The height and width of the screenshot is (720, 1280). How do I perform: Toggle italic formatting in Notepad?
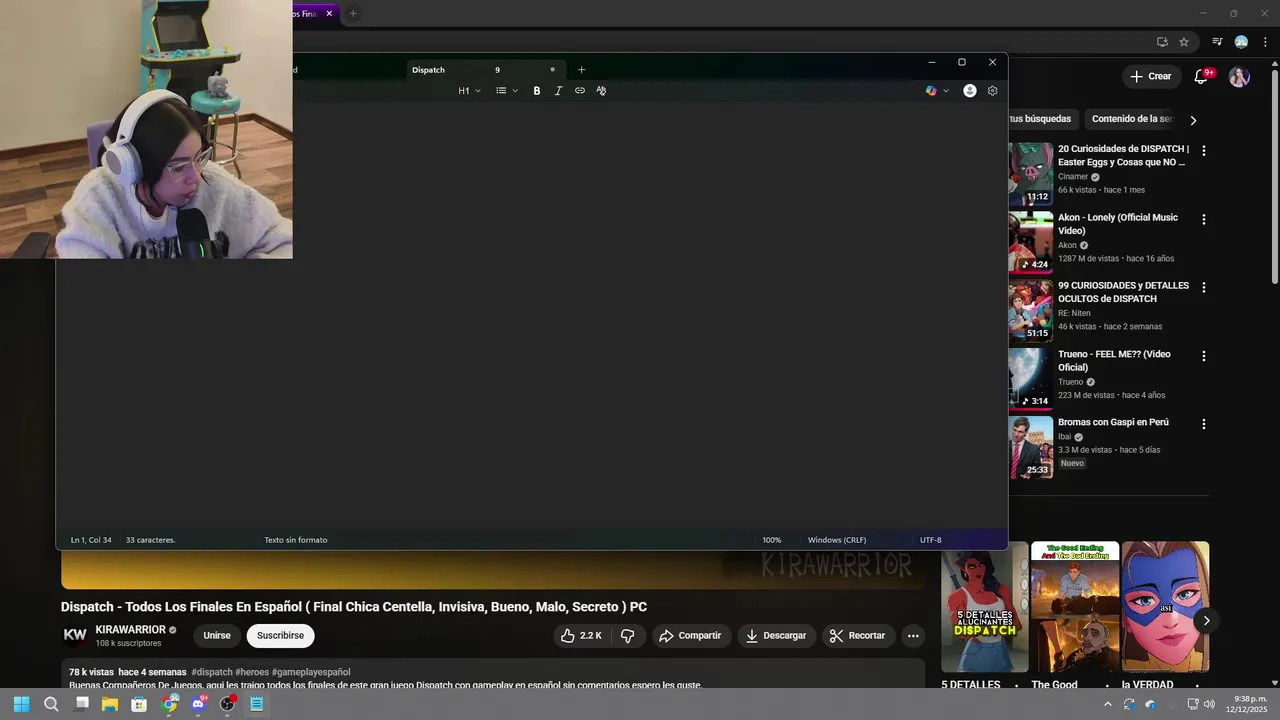tap(558, 91)
